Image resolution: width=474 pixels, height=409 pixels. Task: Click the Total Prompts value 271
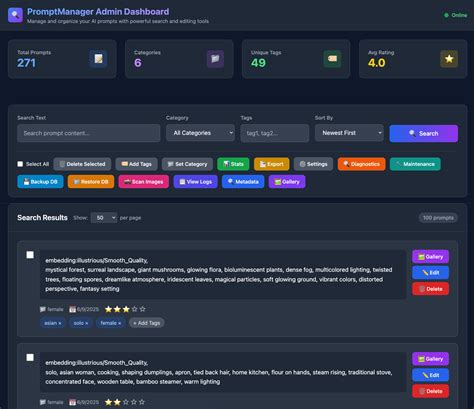26,63
